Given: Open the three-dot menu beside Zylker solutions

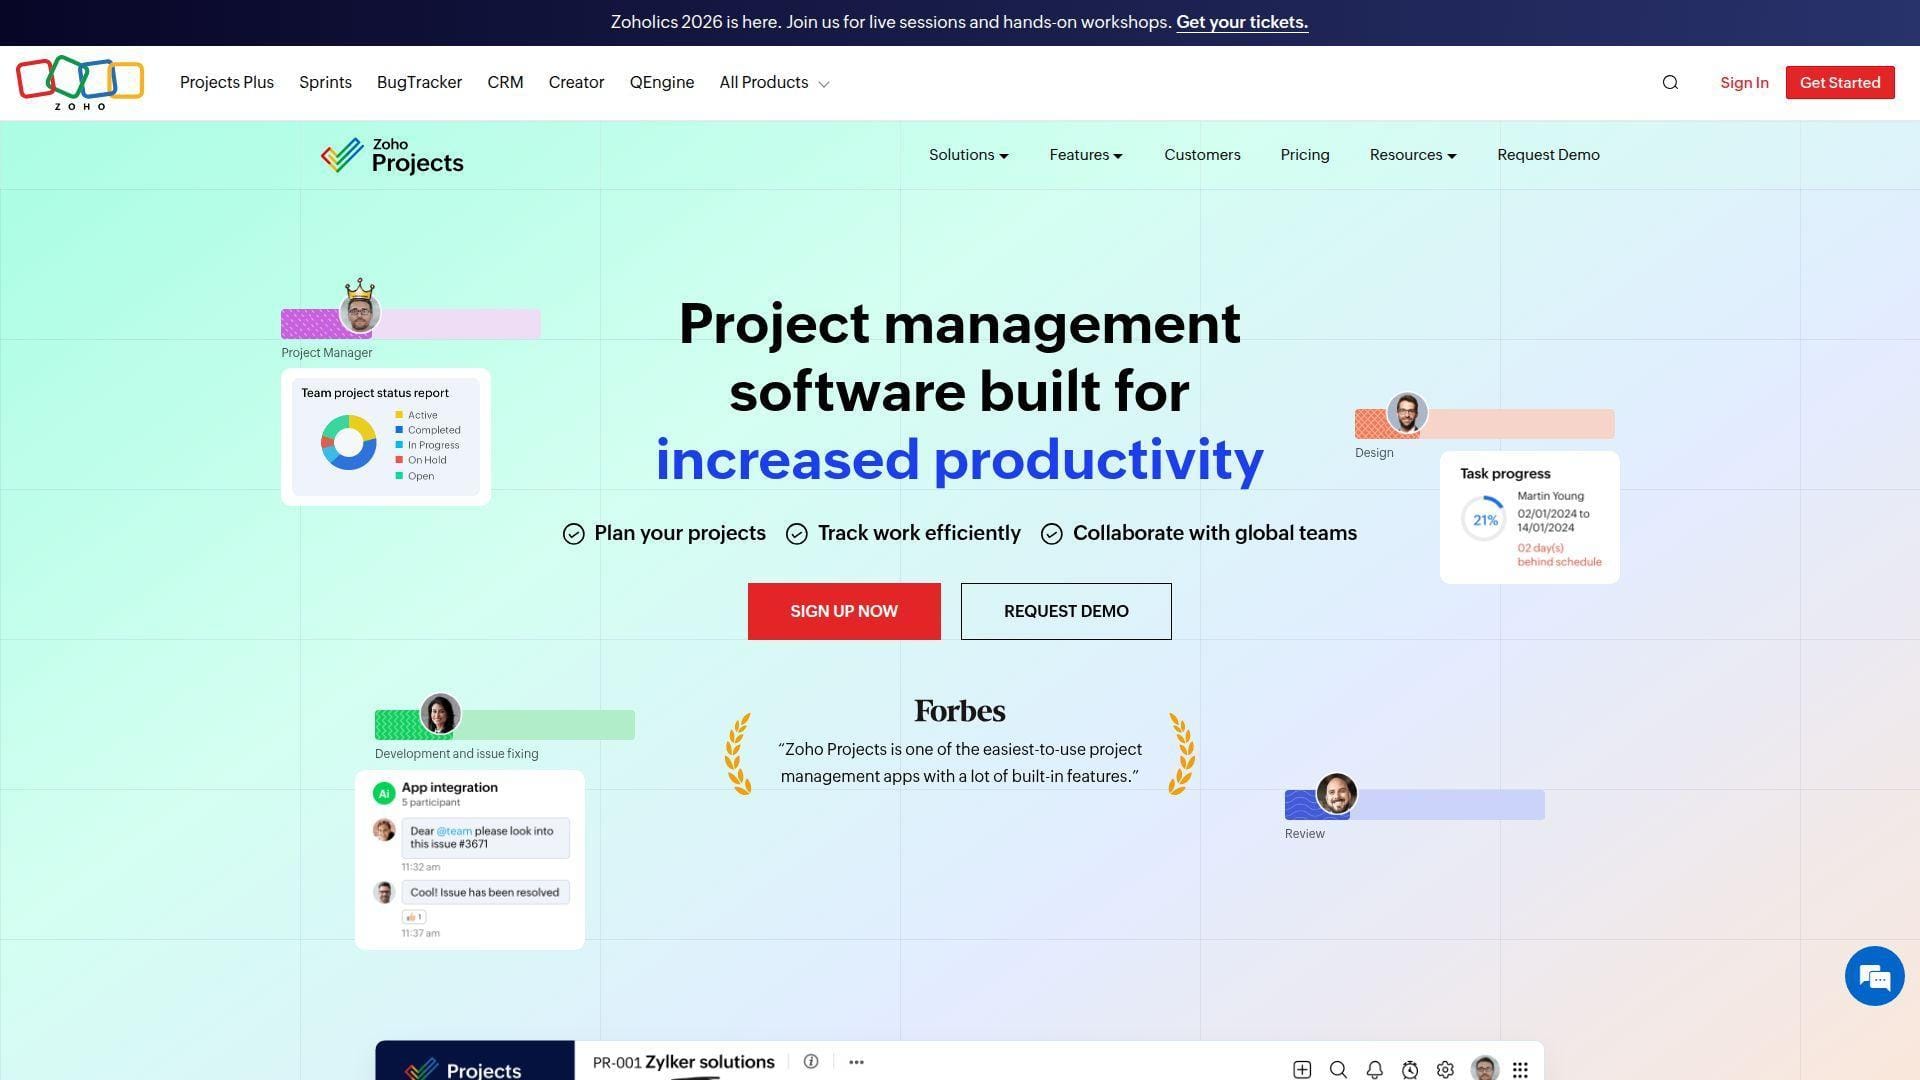Looking at the screenshot, I should (856, 1062).
